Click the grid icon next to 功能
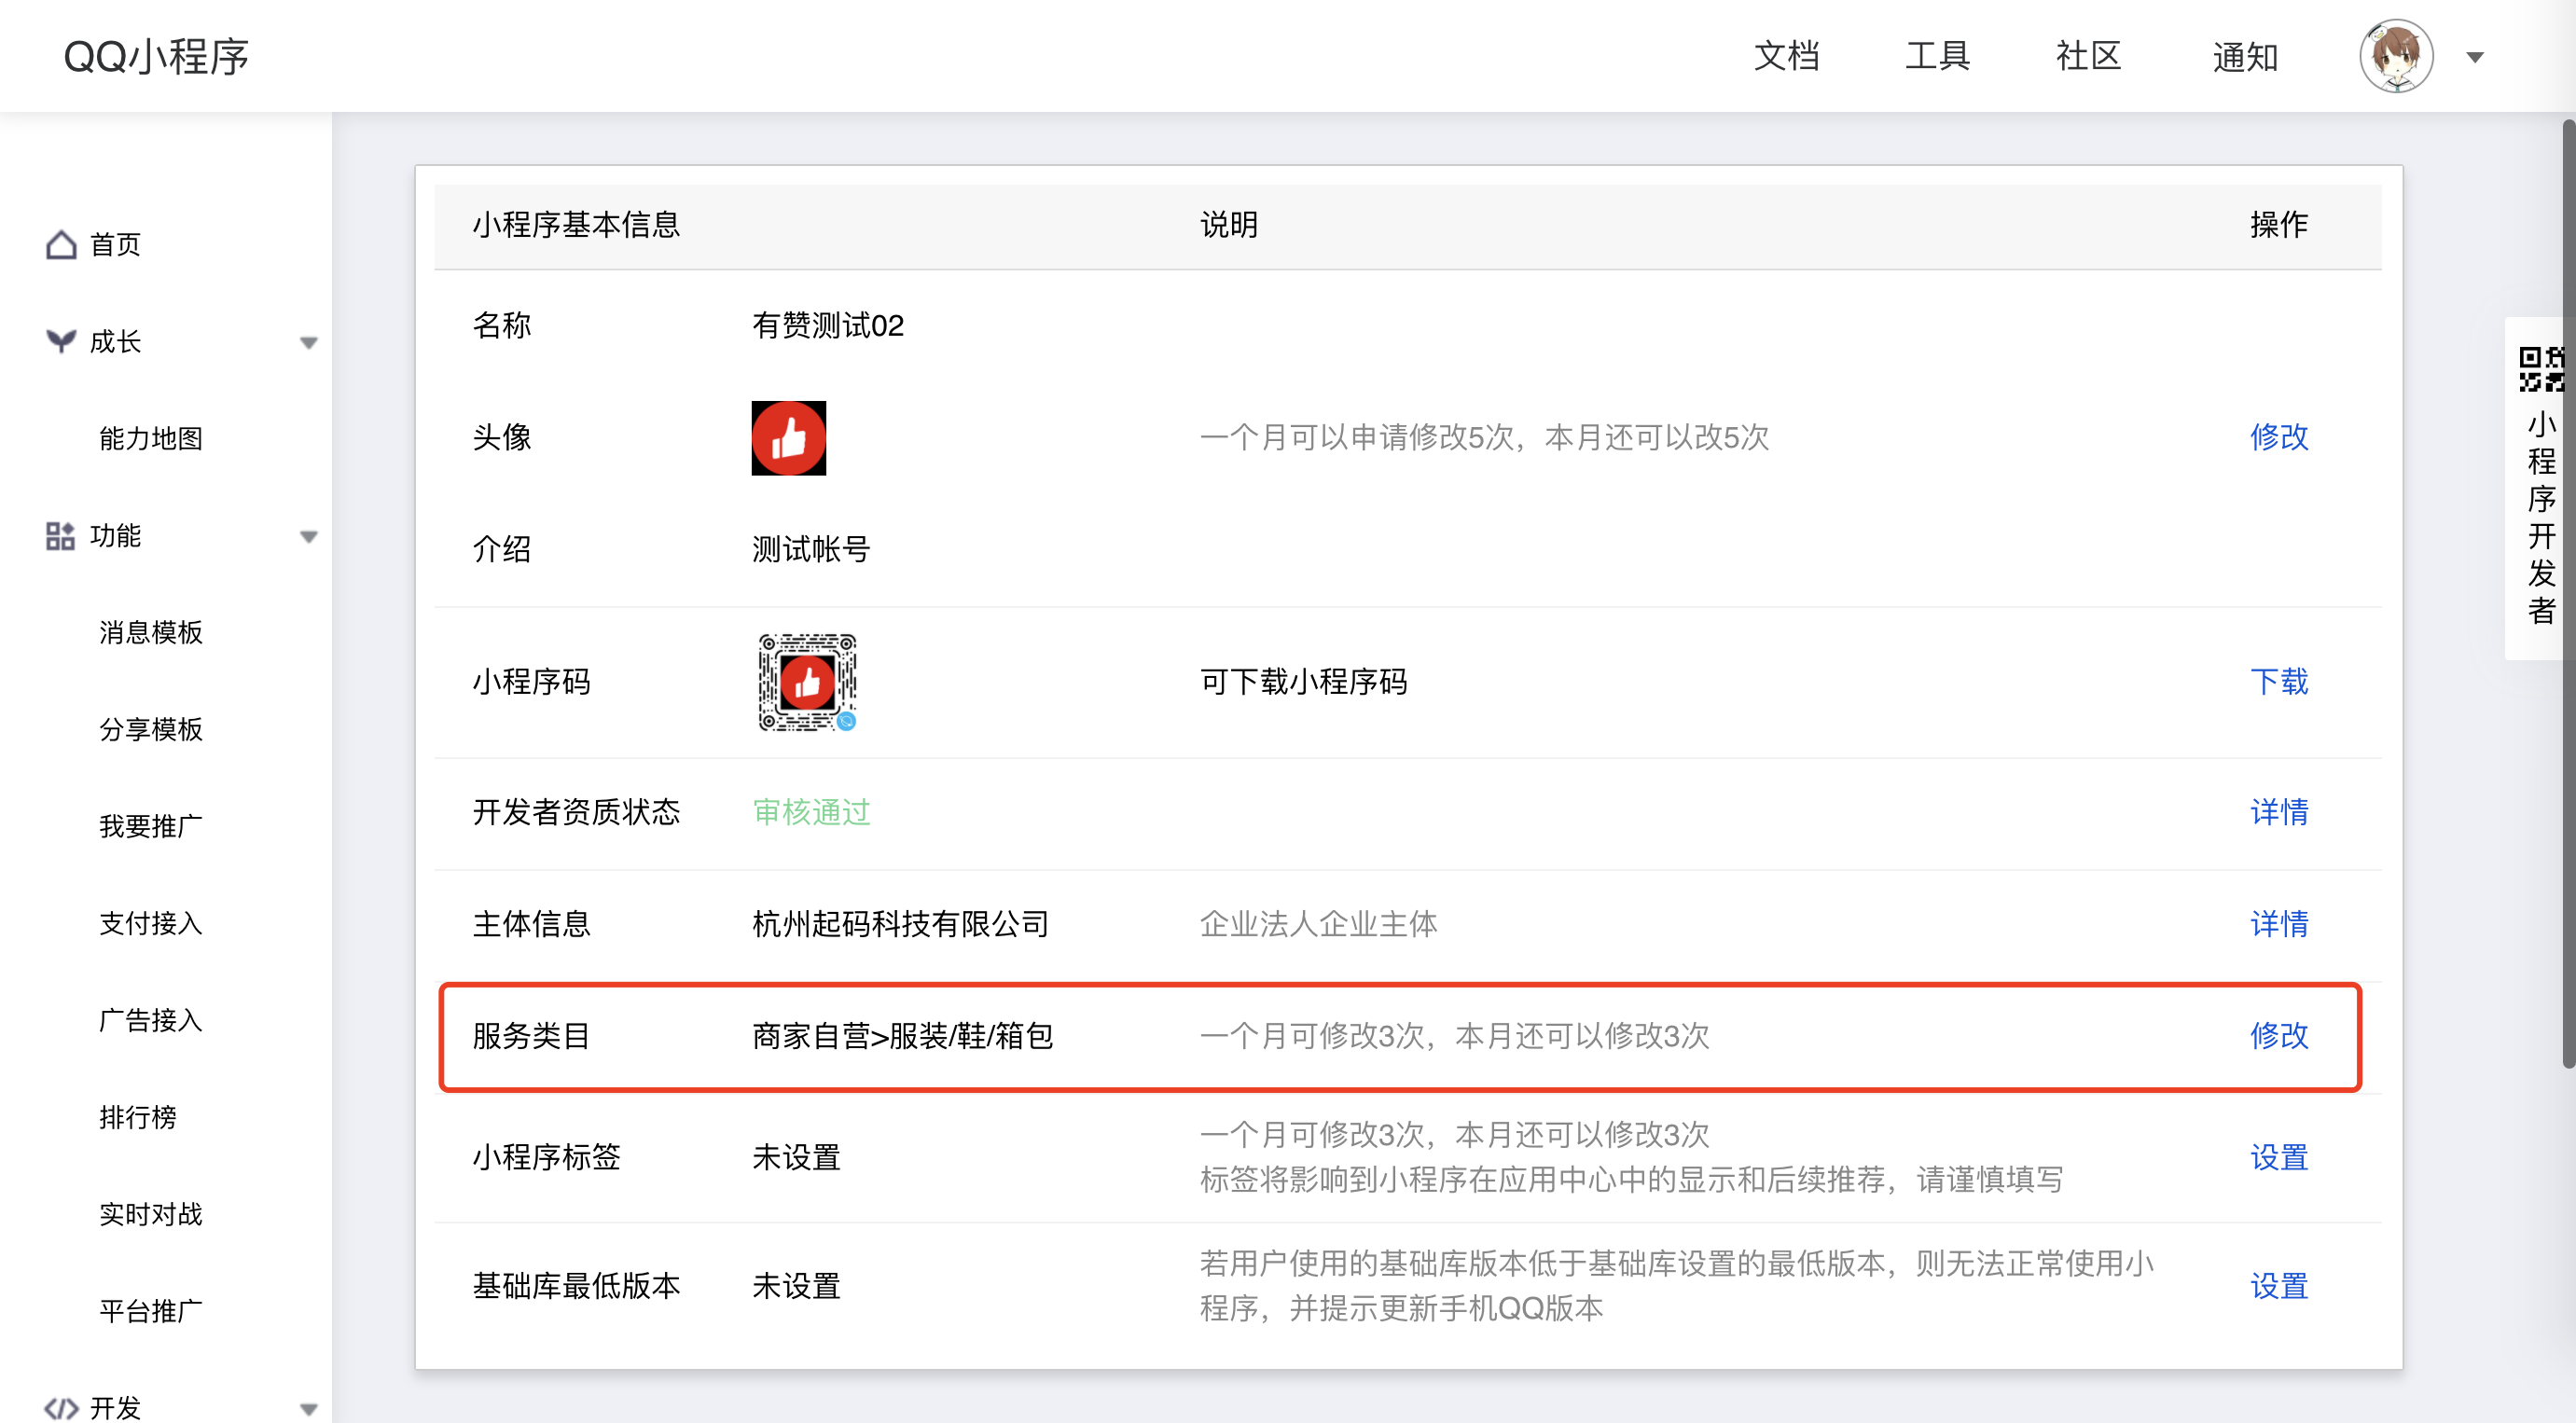Image resolution: width=2576 pixels, height=1423 pixels. (60, 536)
